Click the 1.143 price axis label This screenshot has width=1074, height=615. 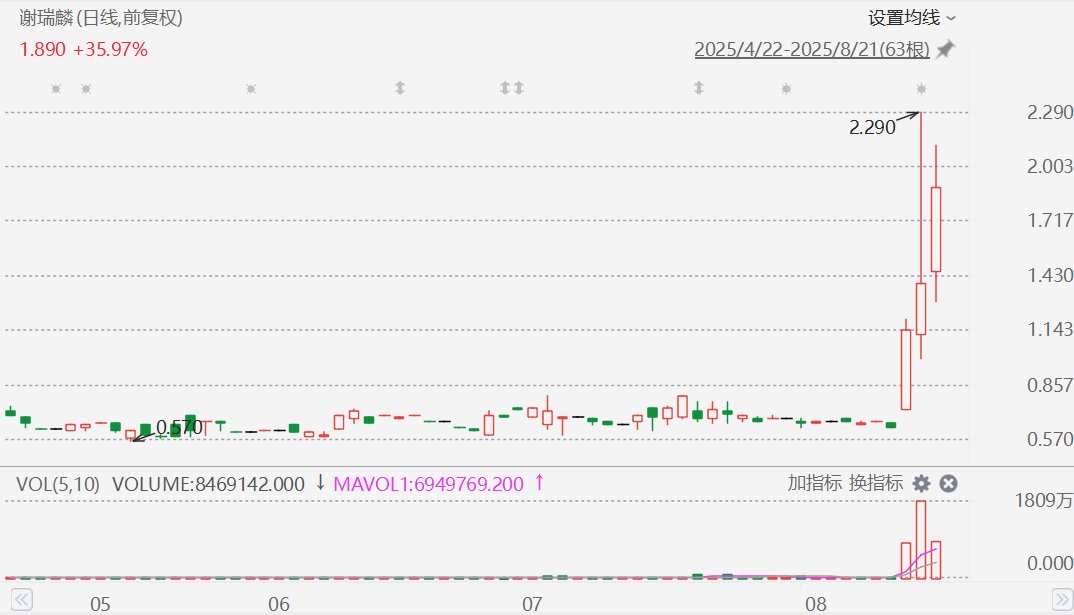1049,329
